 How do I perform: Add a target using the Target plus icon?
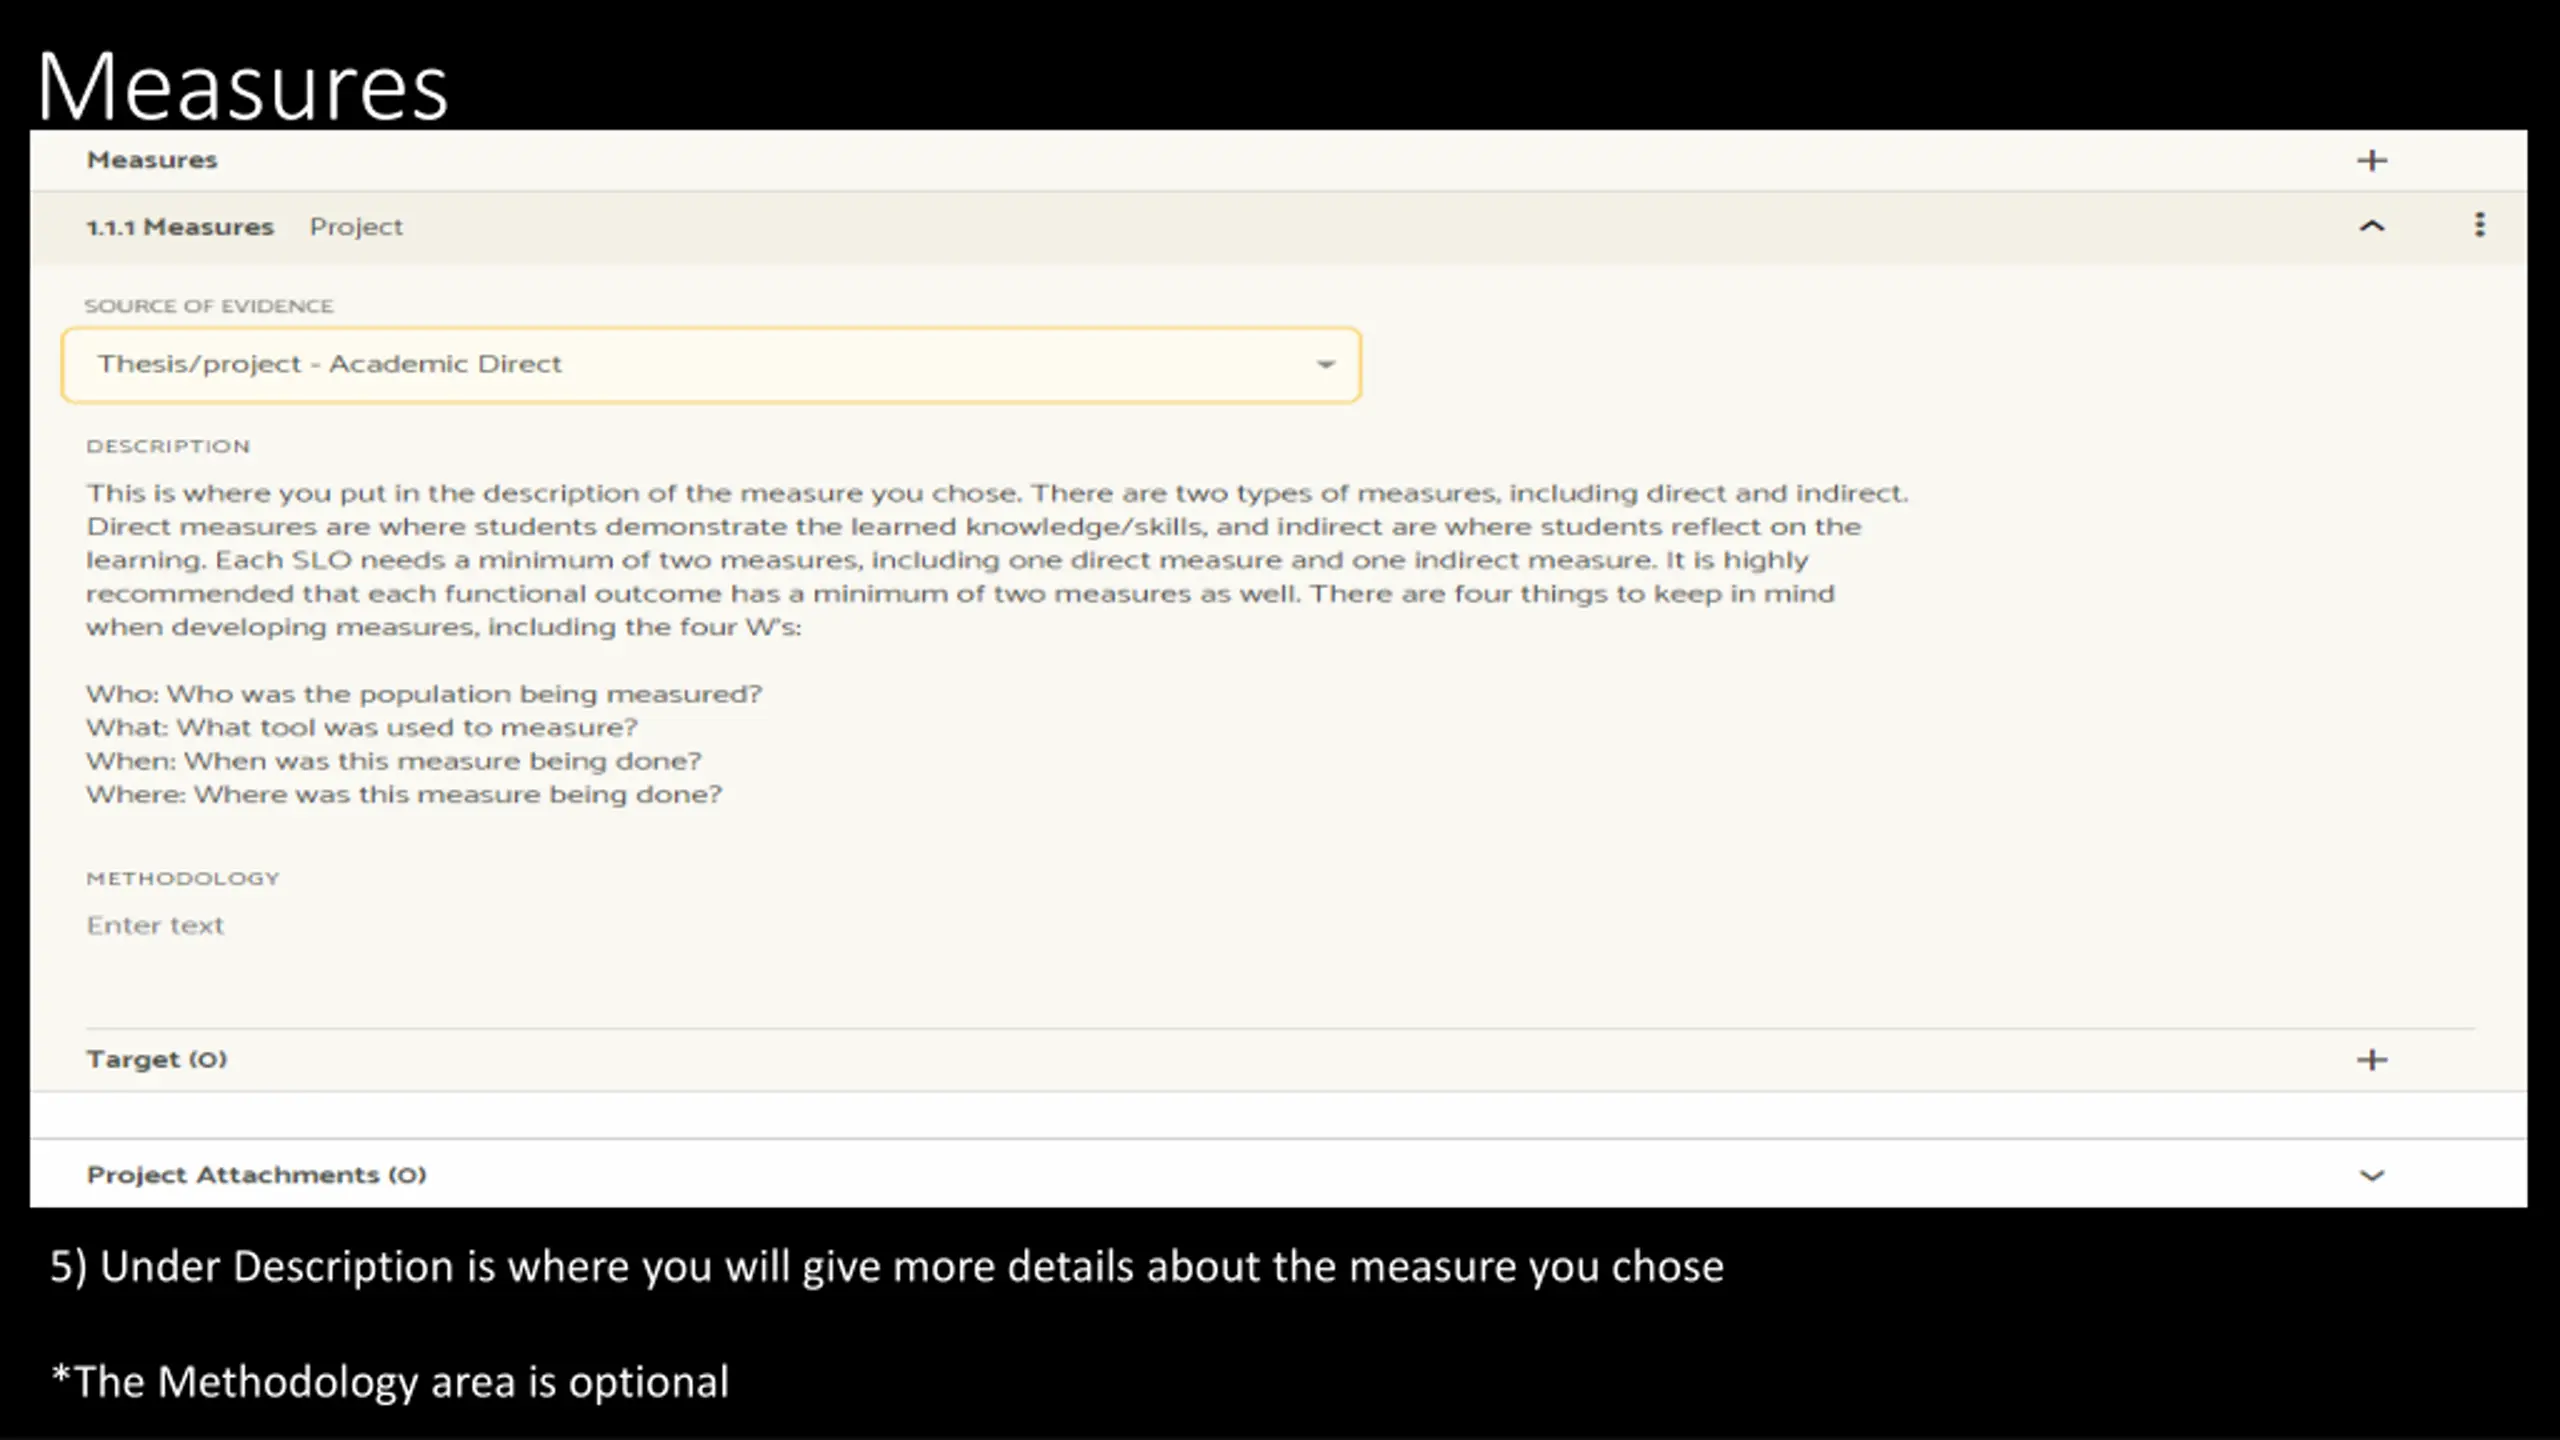pos(2371,1060)
